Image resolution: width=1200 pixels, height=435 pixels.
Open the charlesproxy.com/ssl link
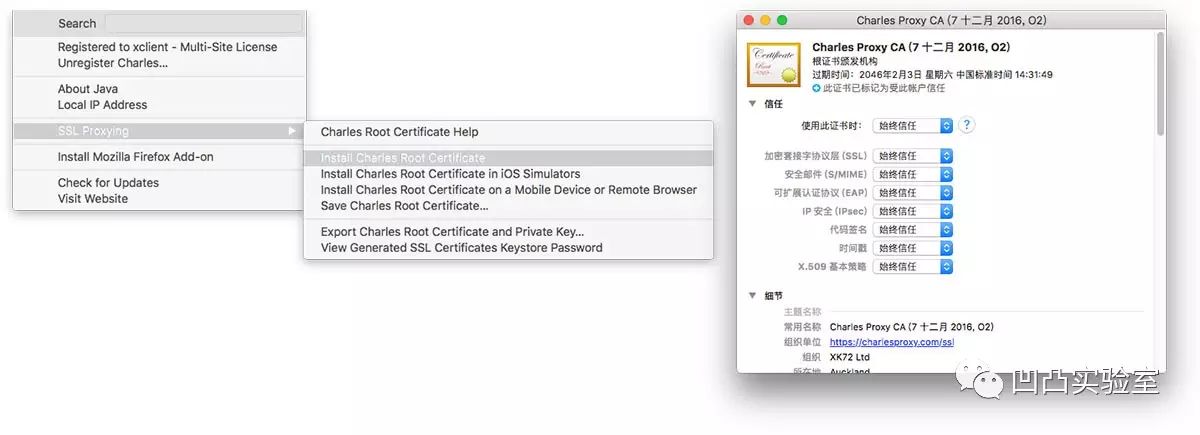(x=892, y=342)
